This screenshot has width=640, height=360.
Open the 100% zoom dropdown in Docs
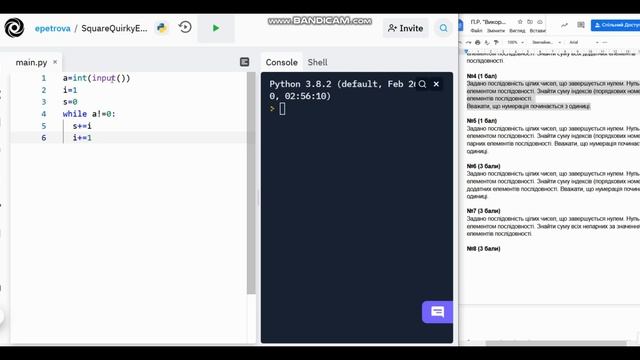516,42
